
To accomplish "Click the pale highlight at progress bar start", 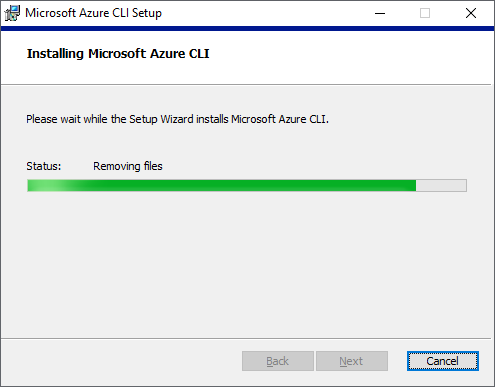I will pos(45,186).
